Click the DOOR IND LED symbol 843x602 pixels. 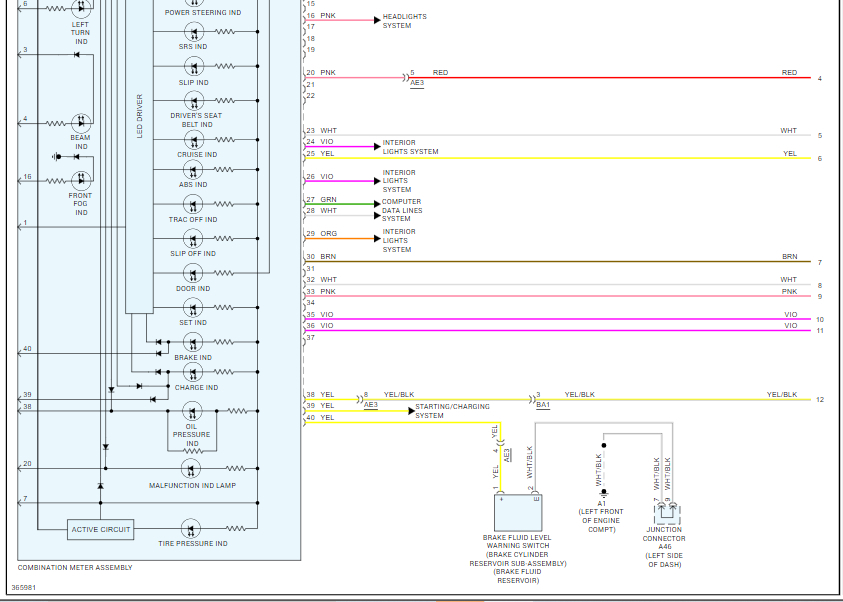[193, 273]
